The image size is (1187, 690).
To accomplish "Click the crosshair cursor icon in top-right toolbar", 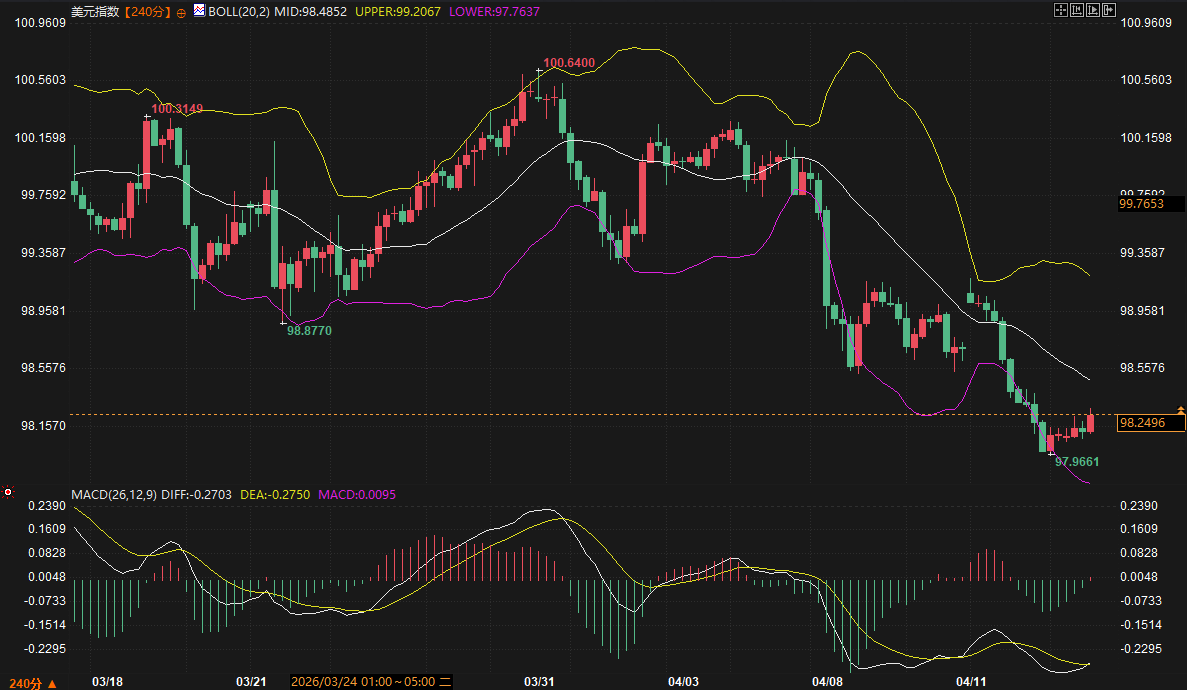I will [1061, 10].
